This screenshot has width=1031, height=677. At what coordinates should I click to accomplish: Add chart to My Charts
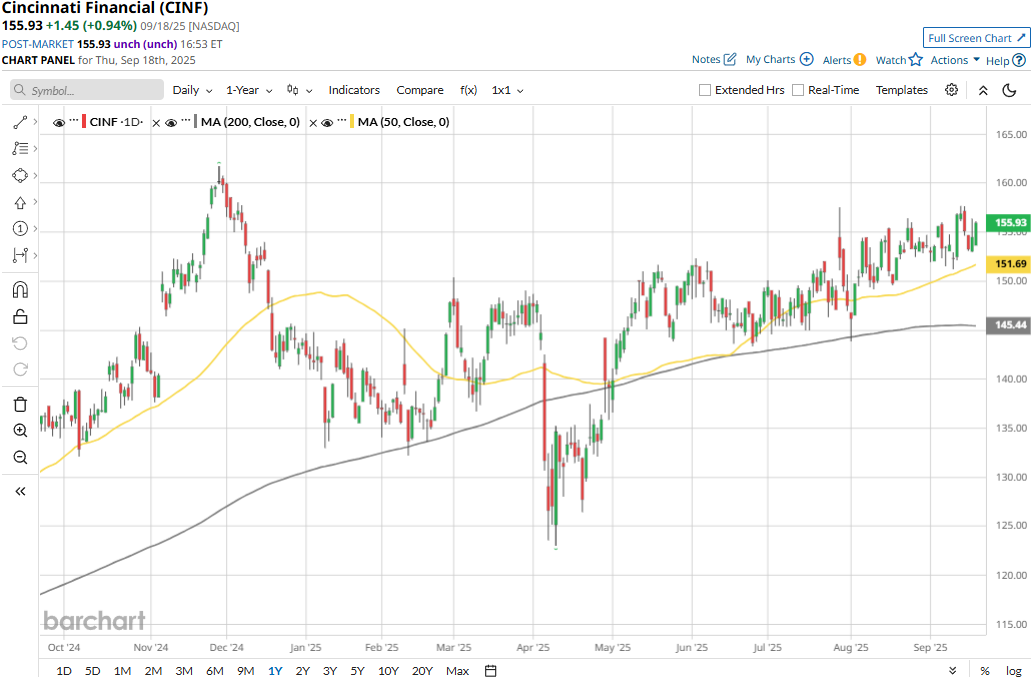[x=779, y=59]
